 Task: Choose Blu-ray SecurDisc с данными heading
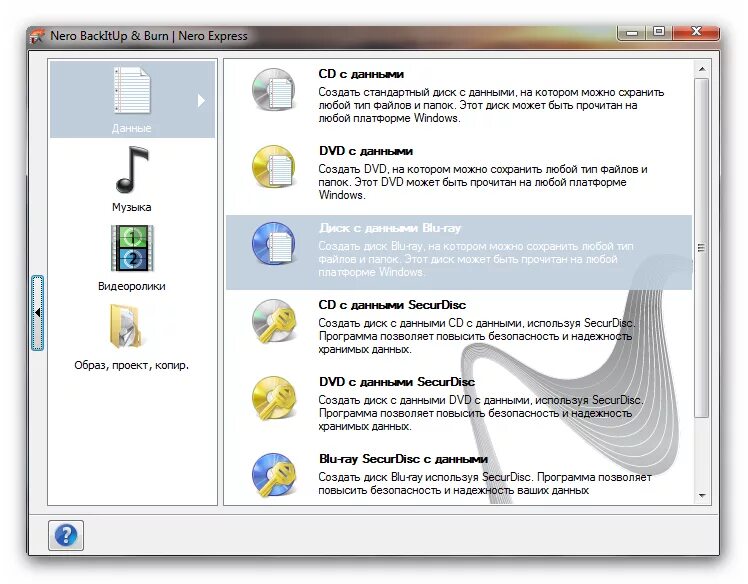(403, 459)
